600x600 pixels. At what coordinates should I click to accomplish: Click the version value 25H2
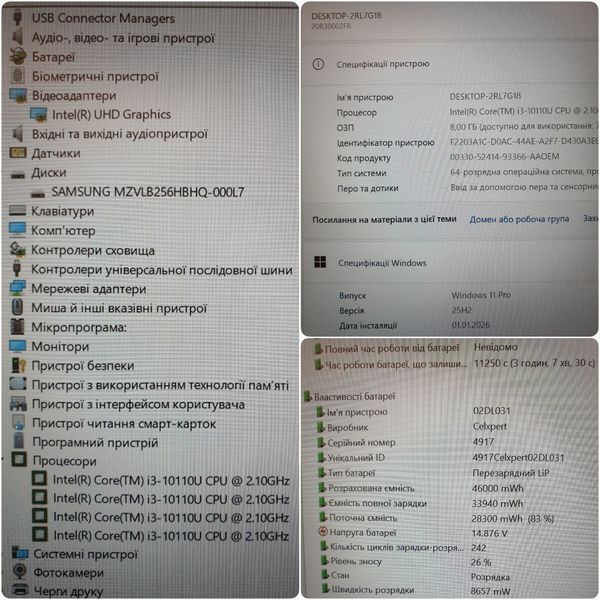pos(461,310)
